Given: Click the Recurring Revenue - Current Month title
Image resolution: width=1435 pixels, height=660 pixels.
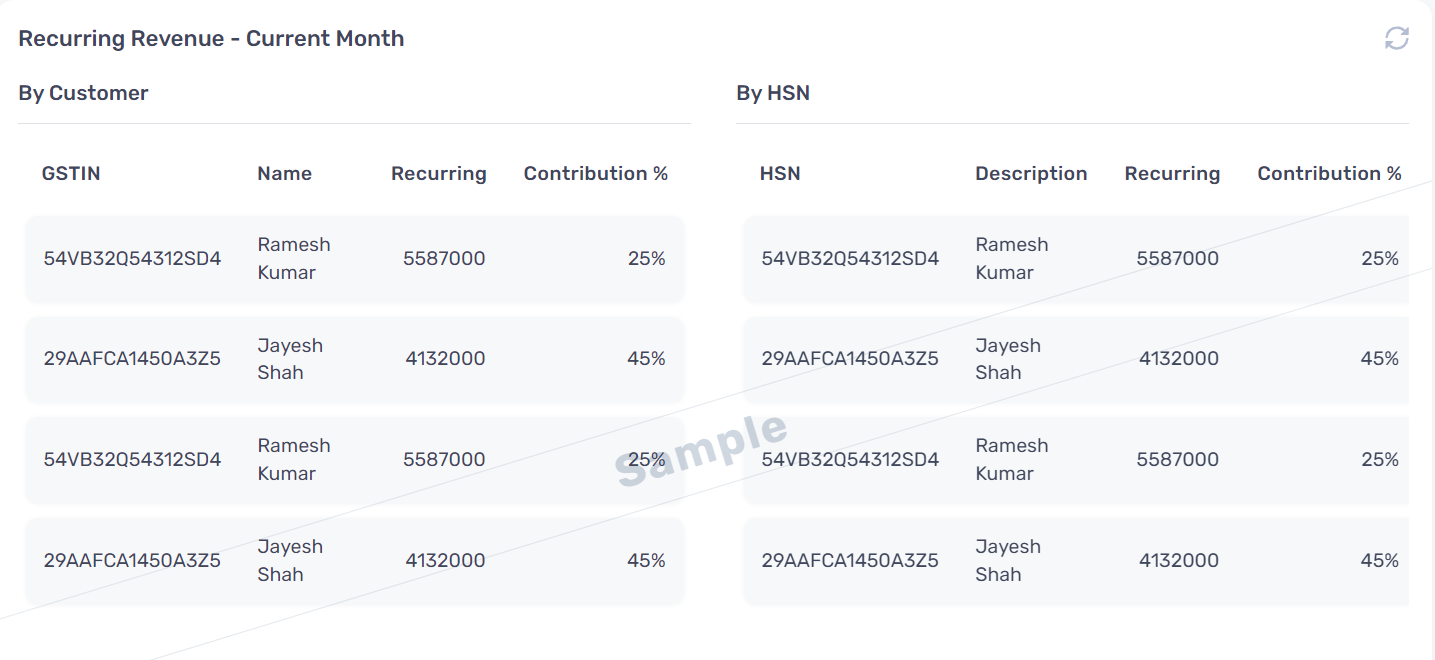Looking at the screenshot, I should click(211, 38).
